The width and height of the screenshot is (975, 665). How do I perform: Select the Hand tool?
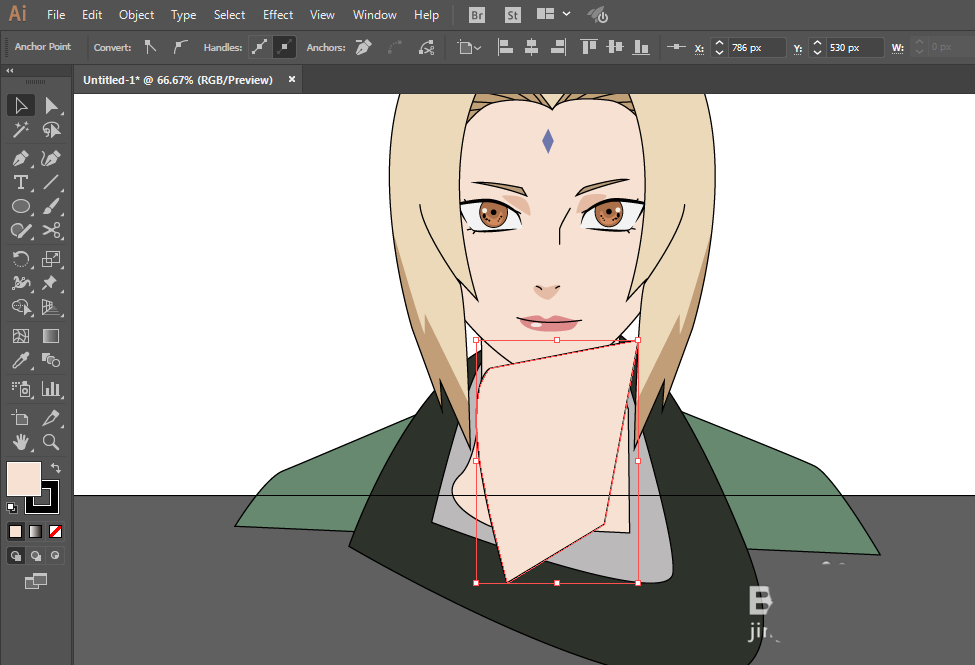pyautogui.click(x=21, y=442)
